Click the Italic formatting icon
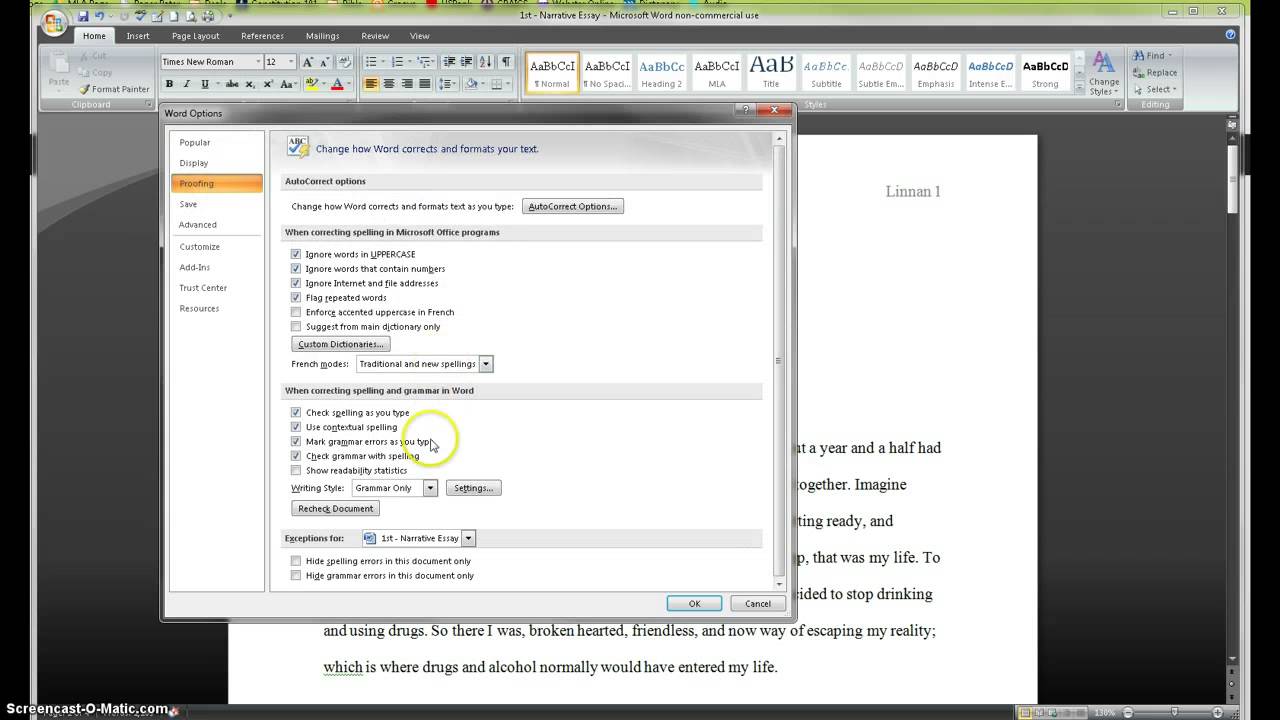Viewport: 1280px width, 720px height. click(x=186, y=84)
